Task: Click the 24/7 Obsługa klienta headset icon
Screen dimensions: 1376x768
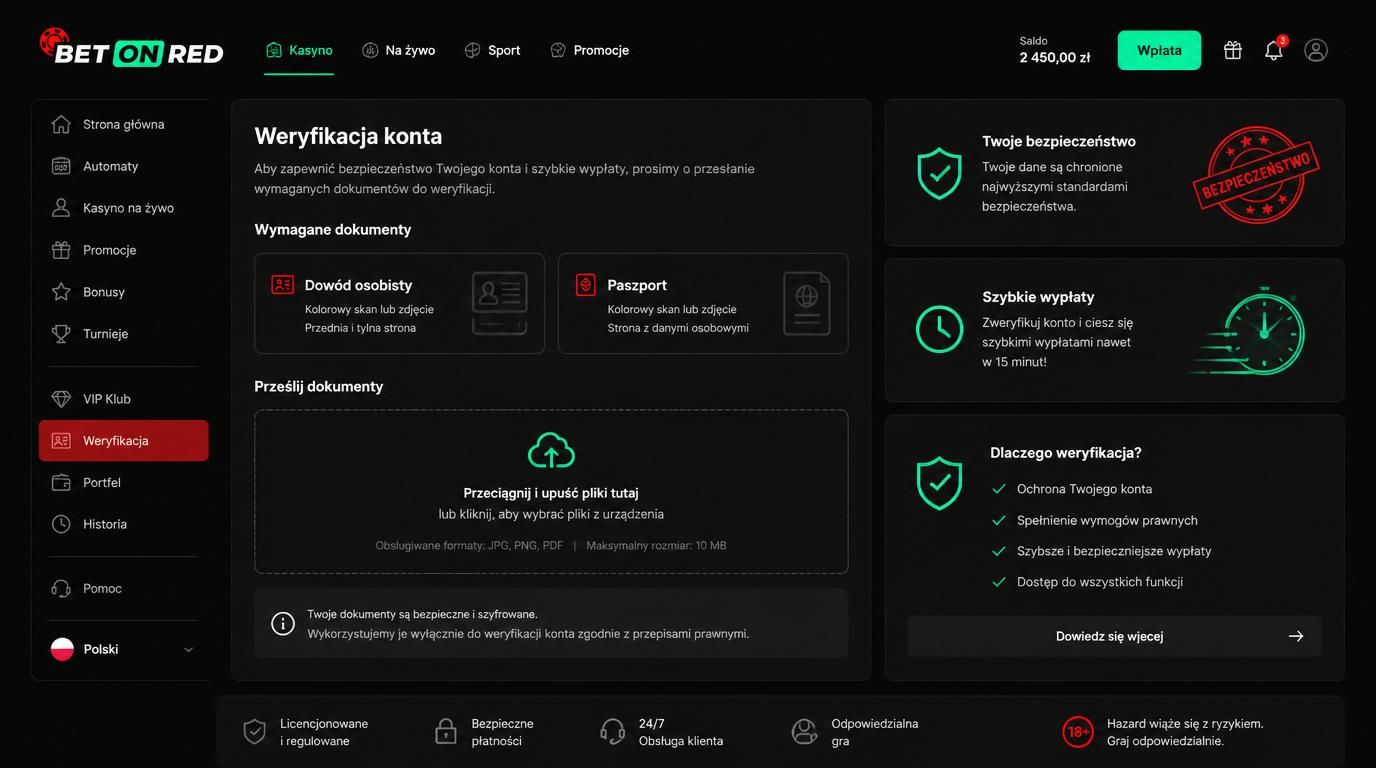Action: pos(613,732)
